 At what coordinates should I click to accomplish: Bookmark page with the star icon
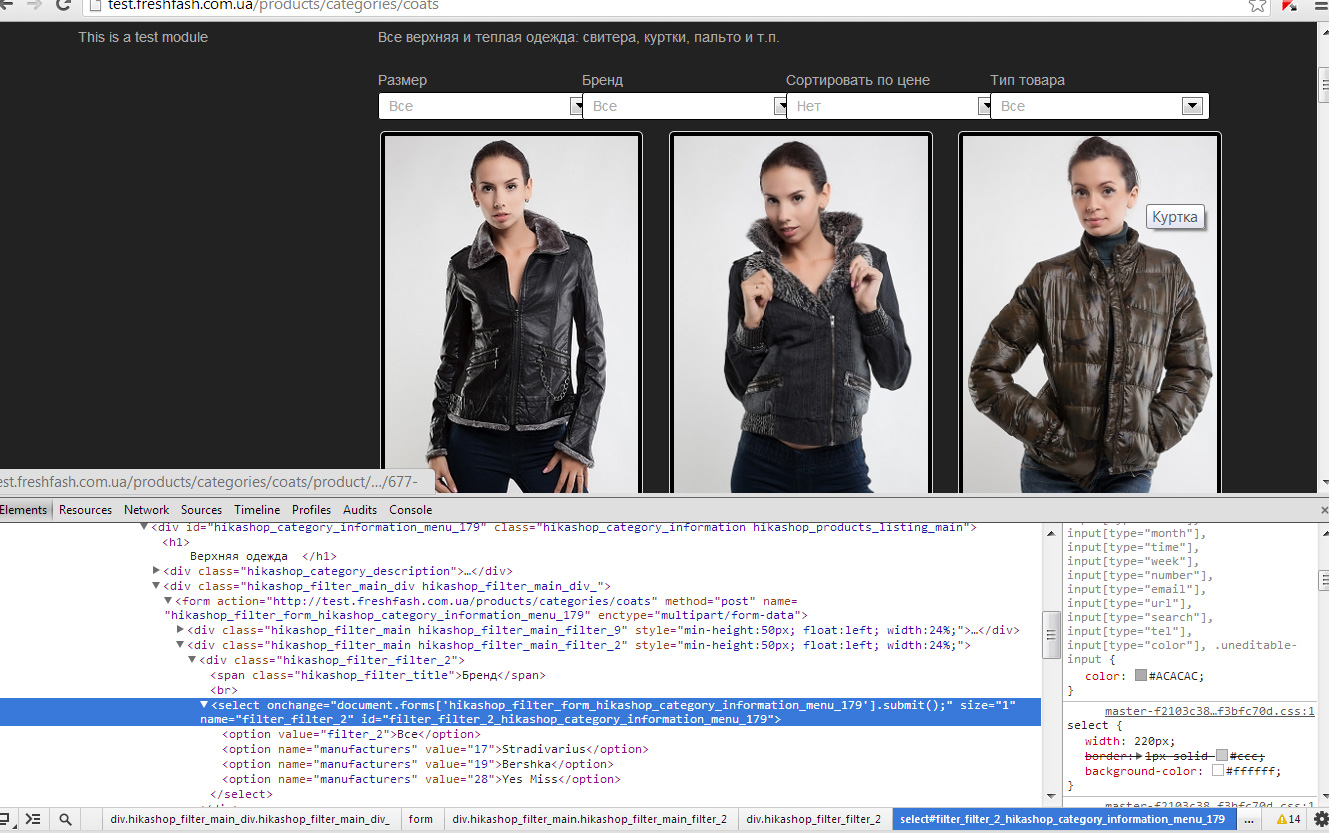coord(1258,5)
